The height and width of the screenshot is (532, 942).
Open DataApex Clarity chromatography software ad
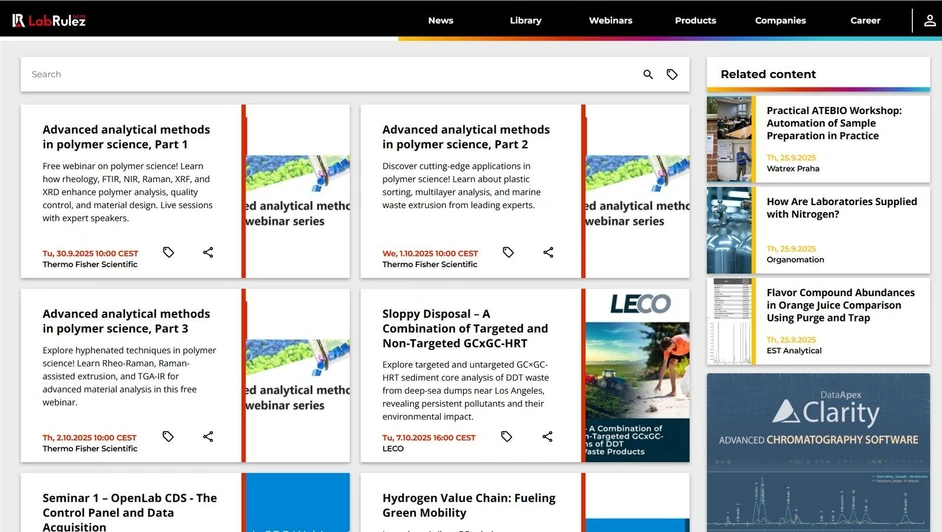pyautogui.click(x=818, y=453)
